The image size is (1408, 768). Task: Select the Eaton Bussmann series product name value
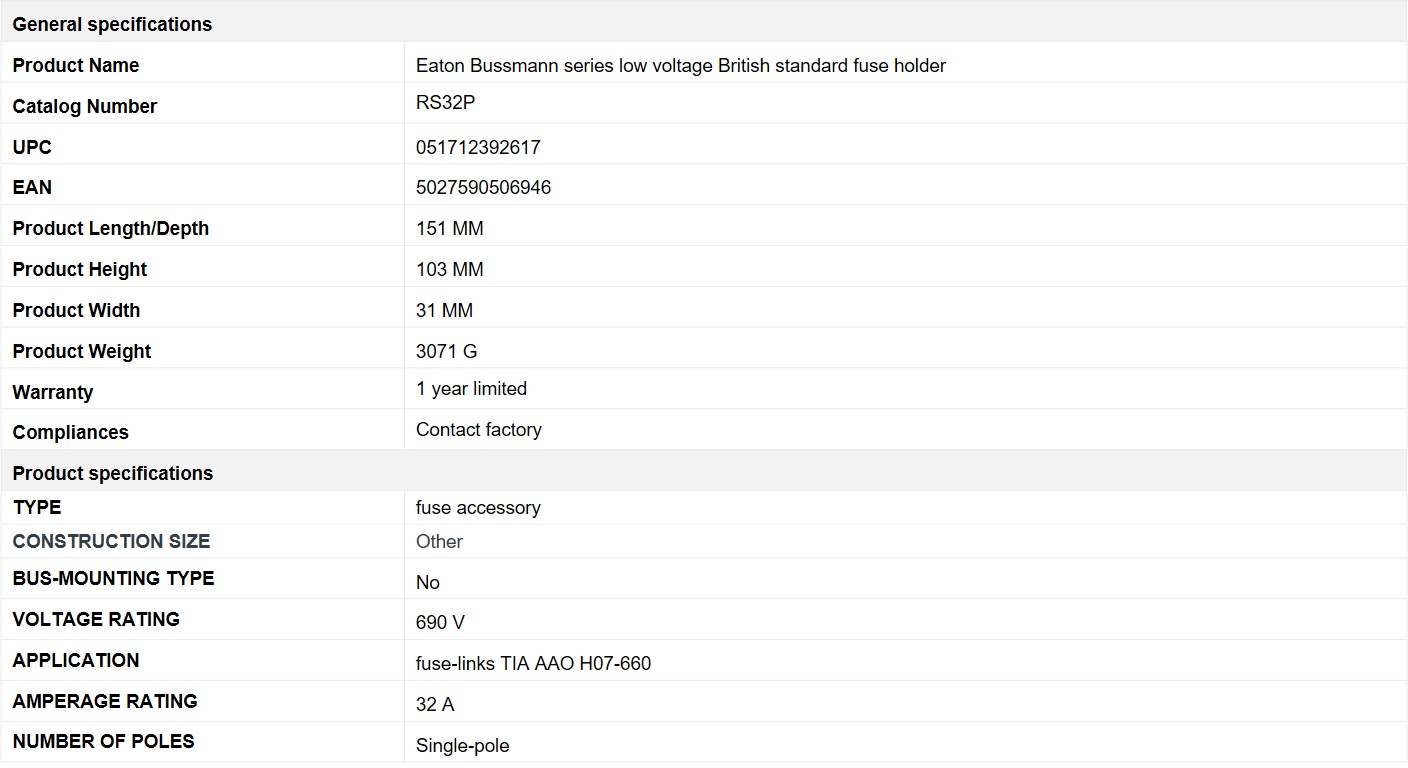click(681, 65)
